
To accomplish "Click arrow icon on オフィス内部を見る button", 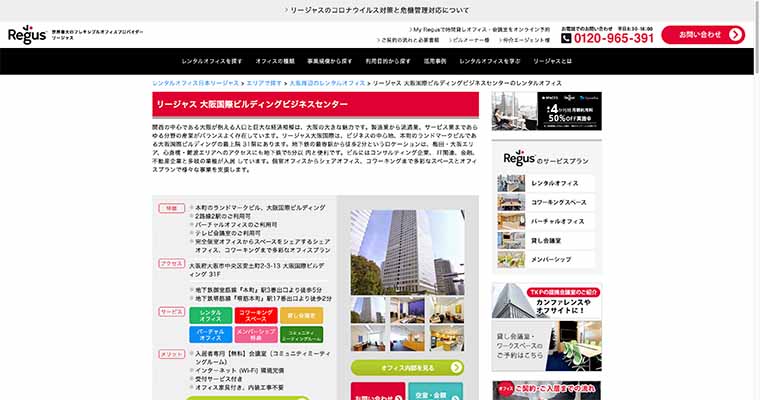I will 457,368.
